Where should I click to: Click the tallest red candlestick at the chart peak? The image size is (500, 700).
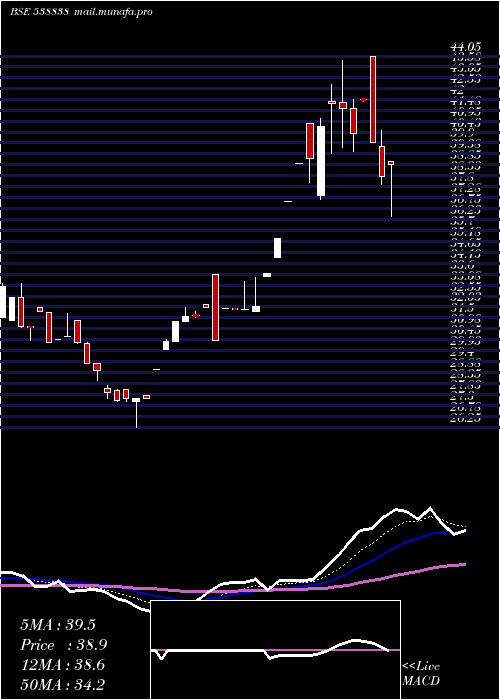pyautogui.click(x=373, y=100)
